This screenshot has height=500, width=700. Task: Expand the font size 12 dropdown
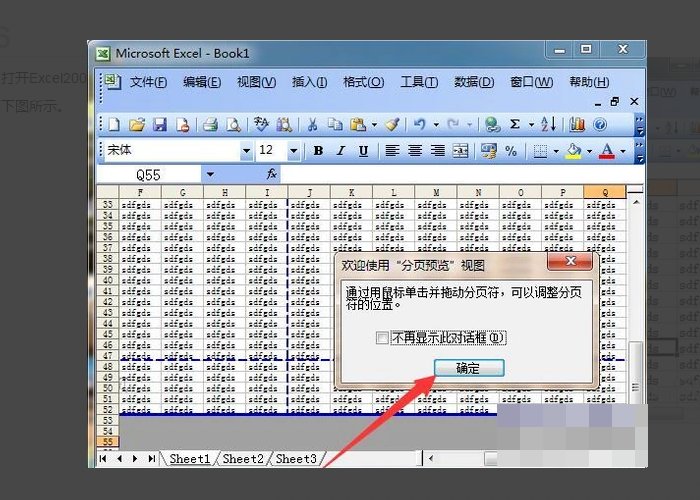click(293, 151)
